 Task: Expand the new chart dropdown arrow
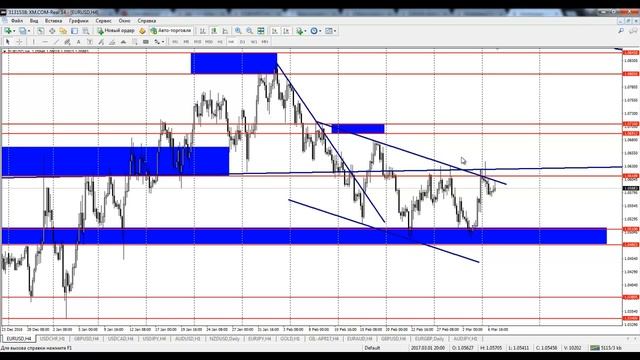(x=14, y=31)
